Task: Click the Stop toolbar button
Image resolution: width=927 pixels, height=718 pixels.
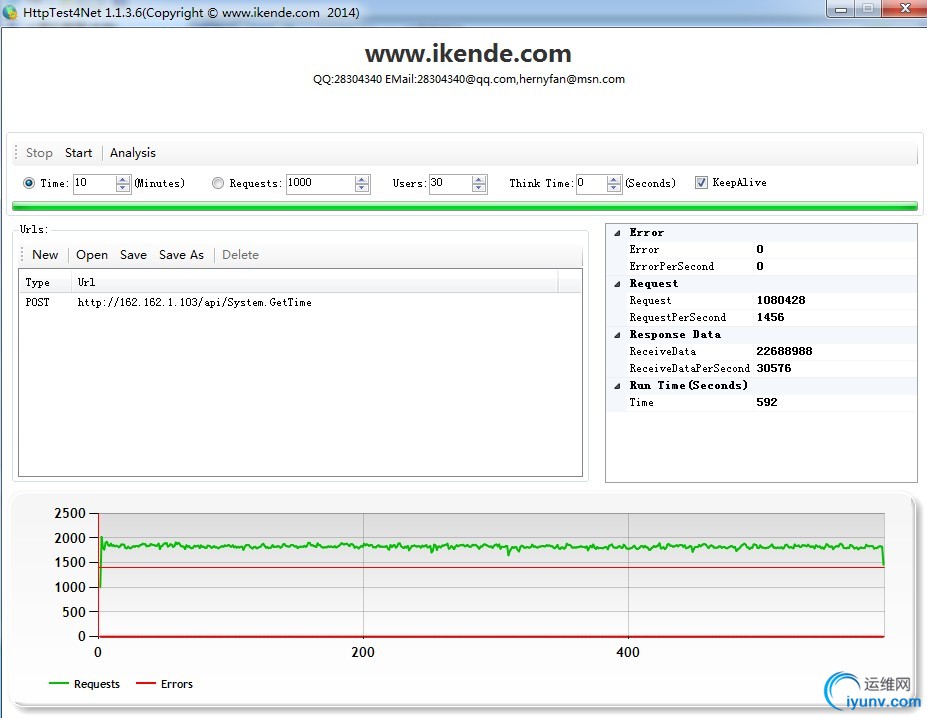Action: [x=39, y=153]
